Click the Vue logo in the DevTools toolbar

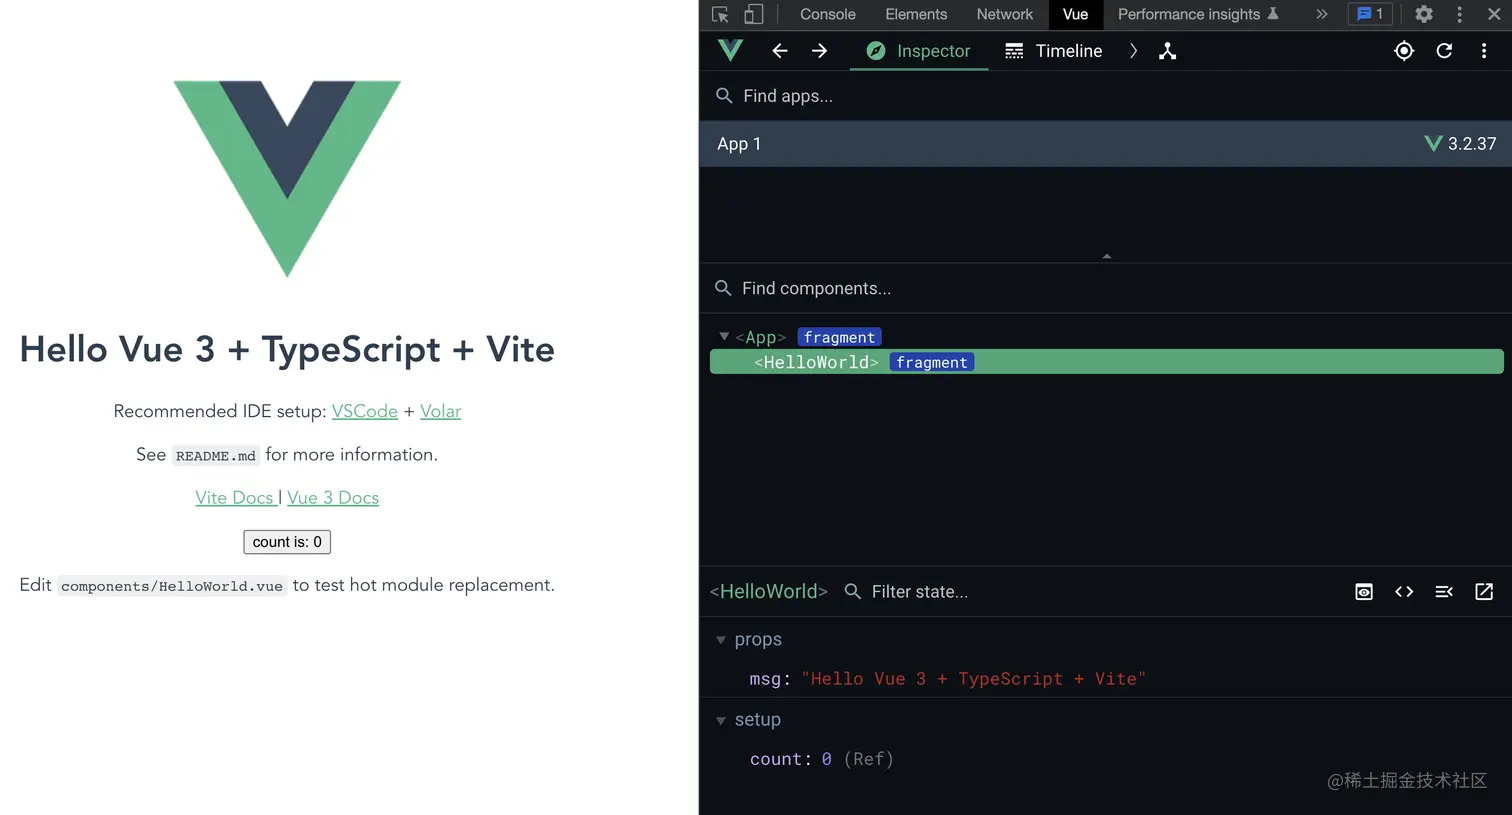point(731,50)
